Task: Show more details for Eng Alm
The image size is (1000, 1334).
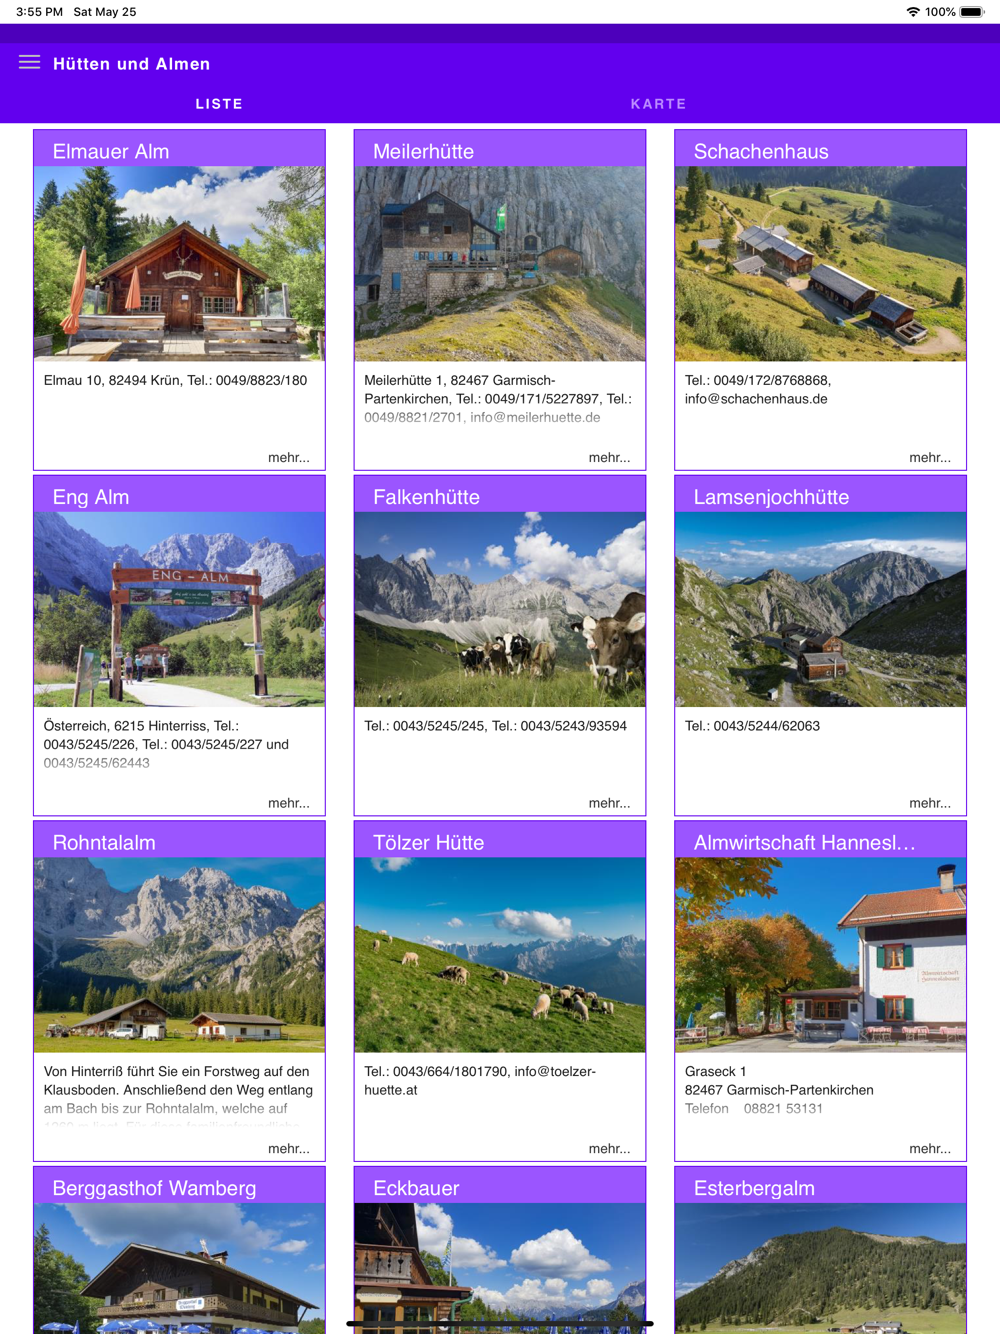Action: point(289,803)
